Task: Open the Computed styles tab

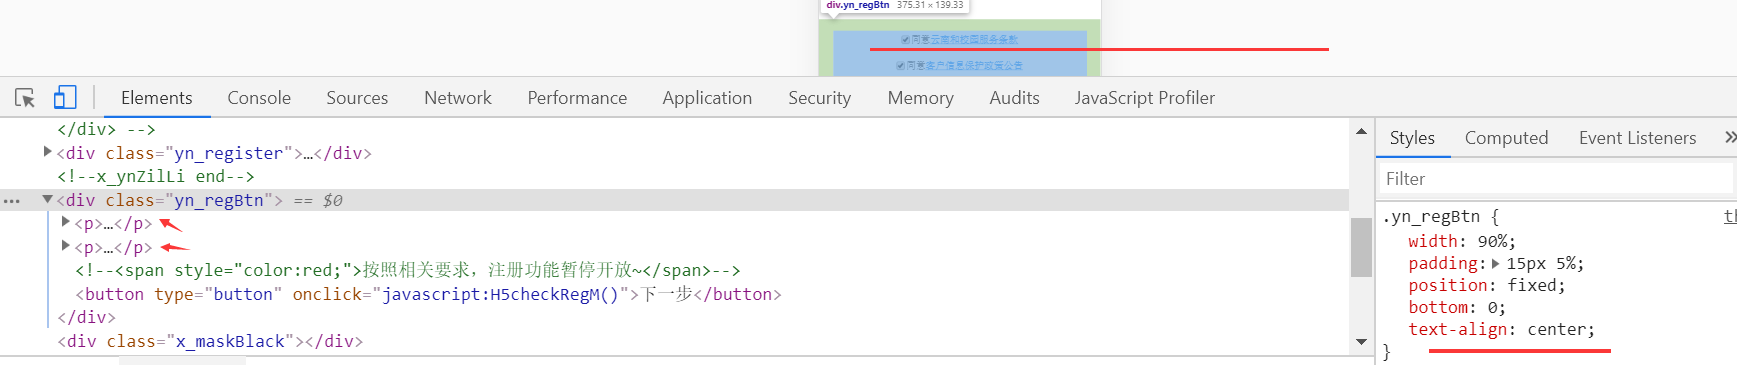Action: [1506, 138]
